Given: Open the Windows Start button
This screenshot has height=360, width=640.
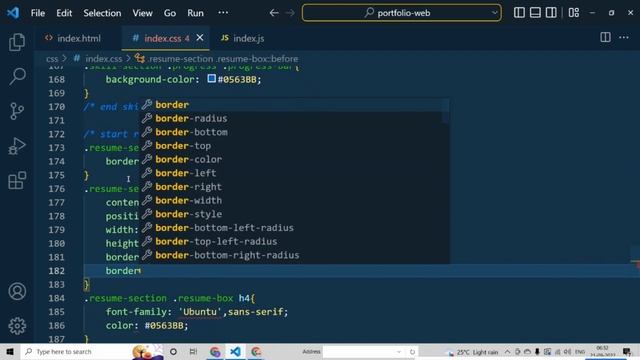Looking at the screenshot, I should 10,351.
